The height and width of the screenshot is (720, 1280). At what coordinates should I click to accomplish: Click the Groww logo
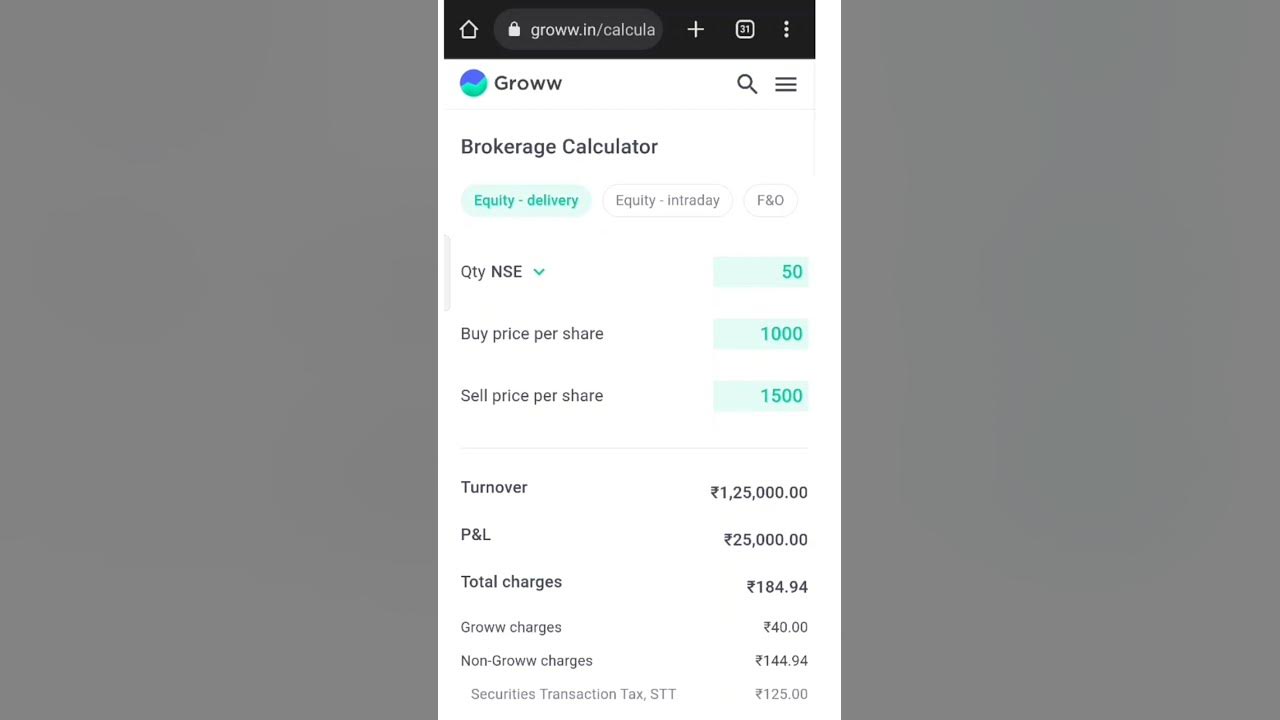click(511, 83)
